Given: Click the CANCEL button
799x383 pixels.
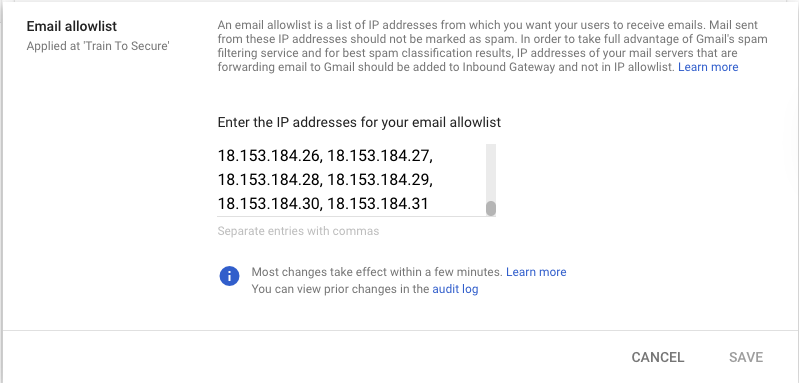Looking at the screenshot, I should 657,358.
